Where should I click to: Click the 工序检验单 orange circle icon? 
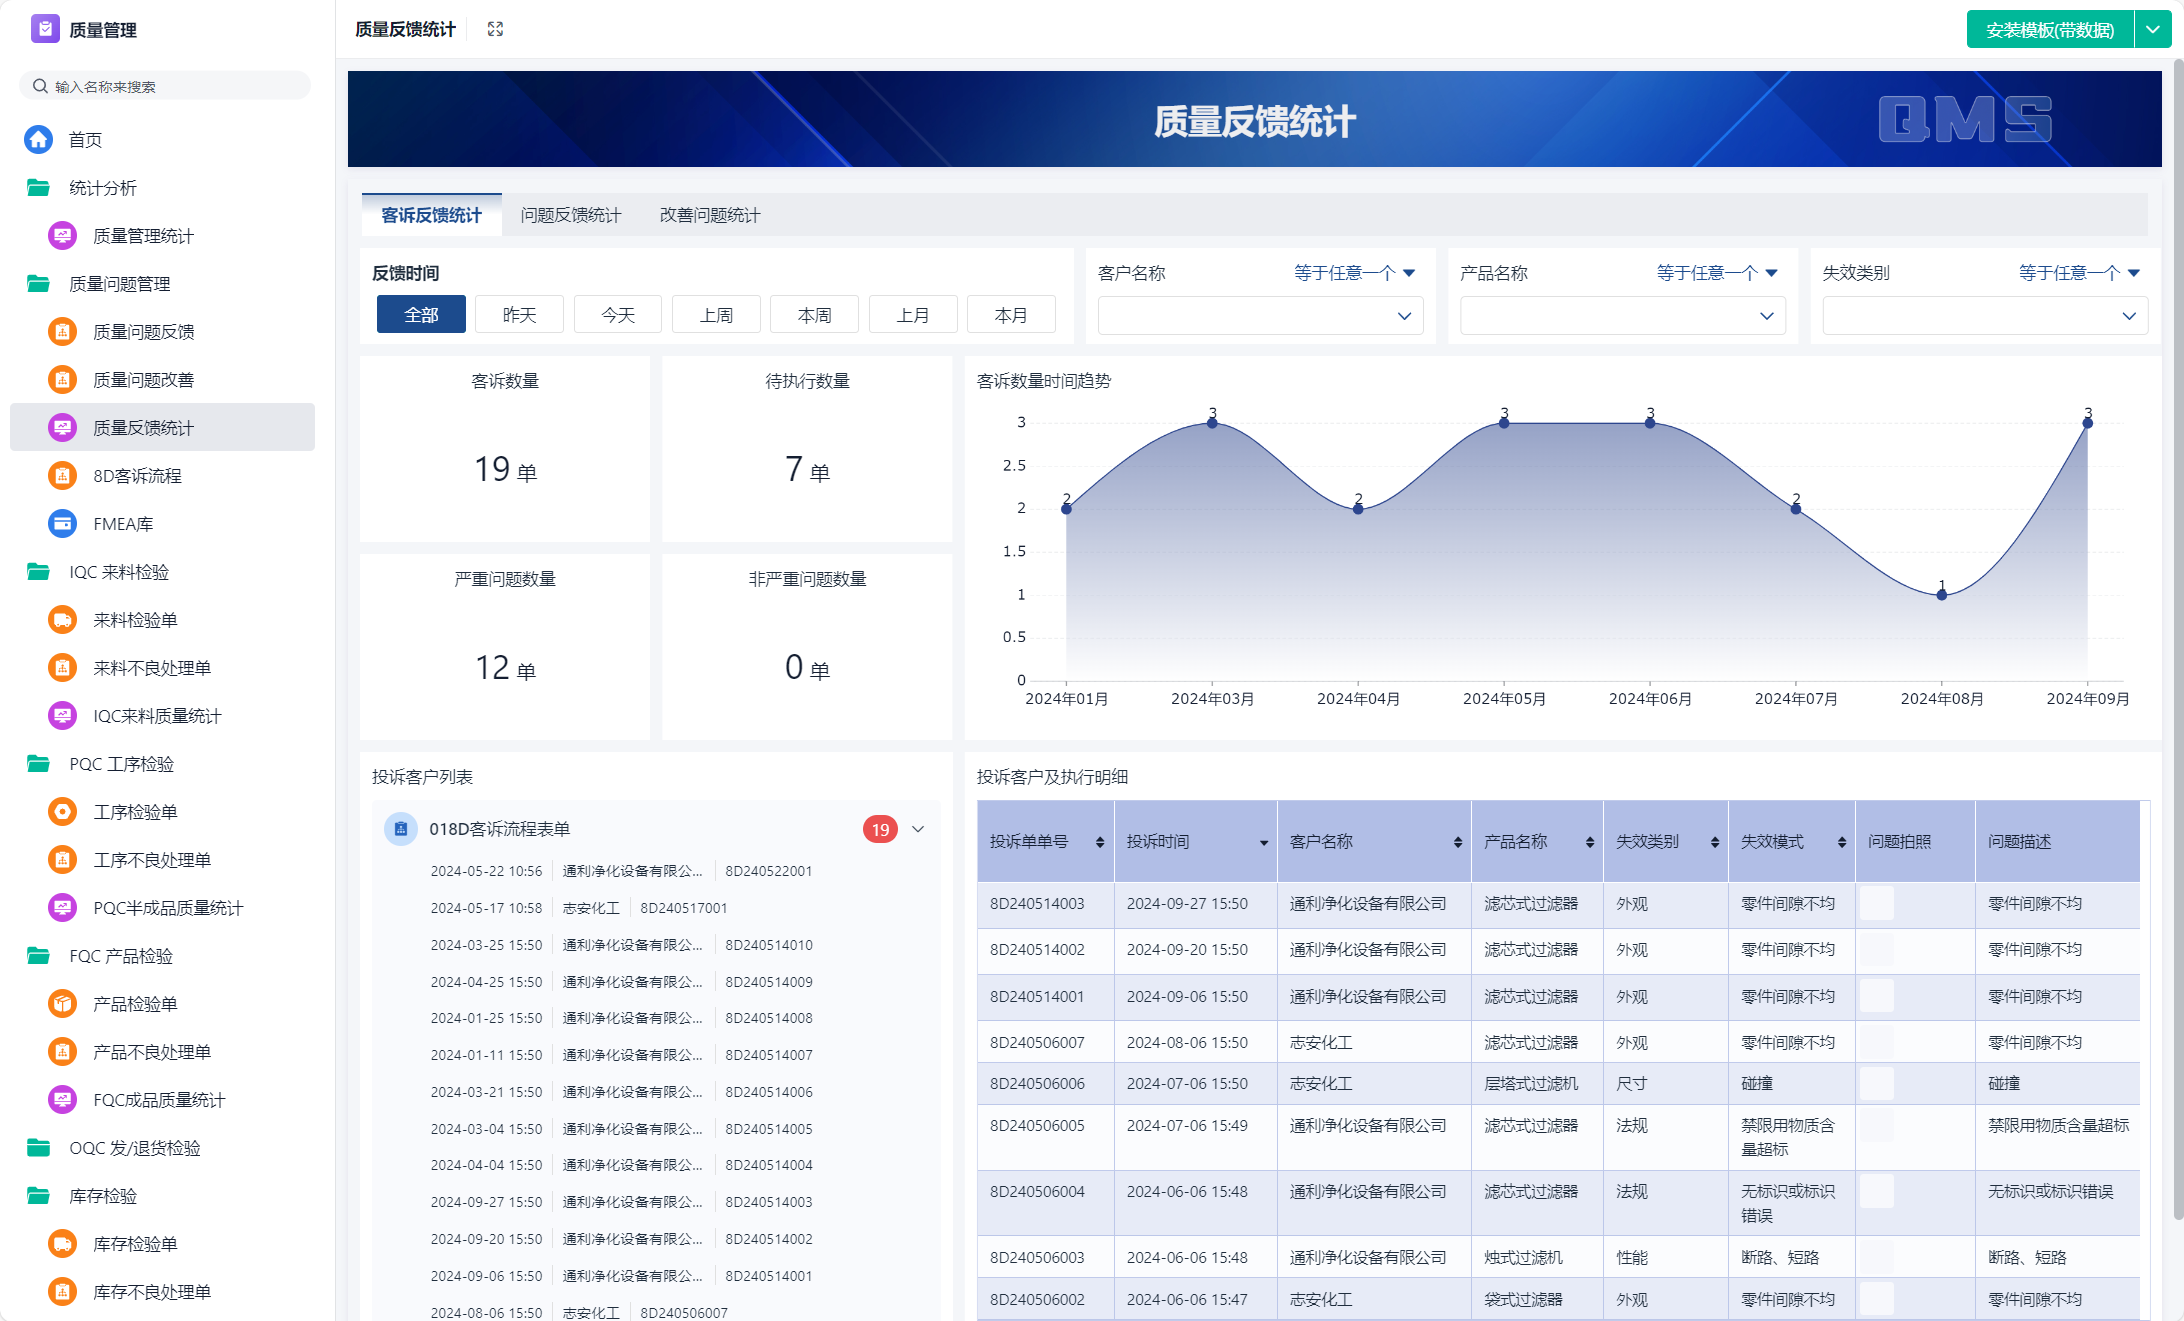pyautogui.click(x=62, y=811)
